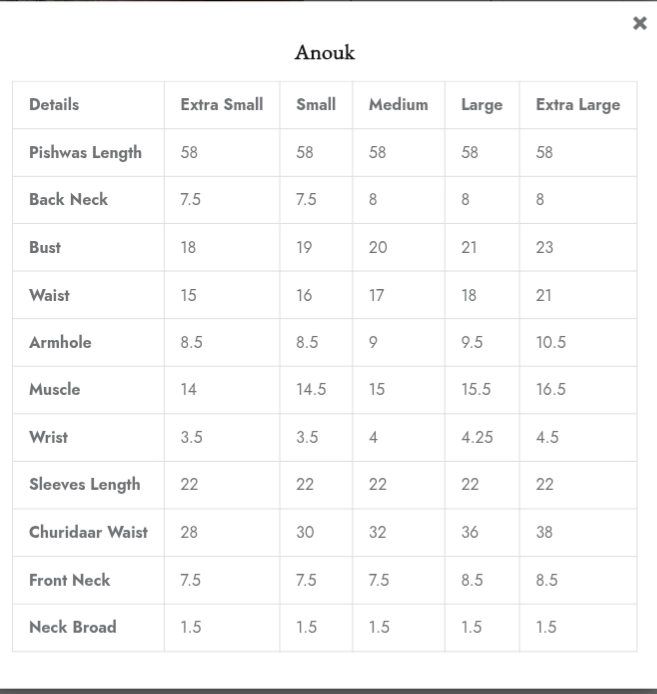
Task: Click the Small Muscle value 14.5
Action: click(x=311, y=389)
